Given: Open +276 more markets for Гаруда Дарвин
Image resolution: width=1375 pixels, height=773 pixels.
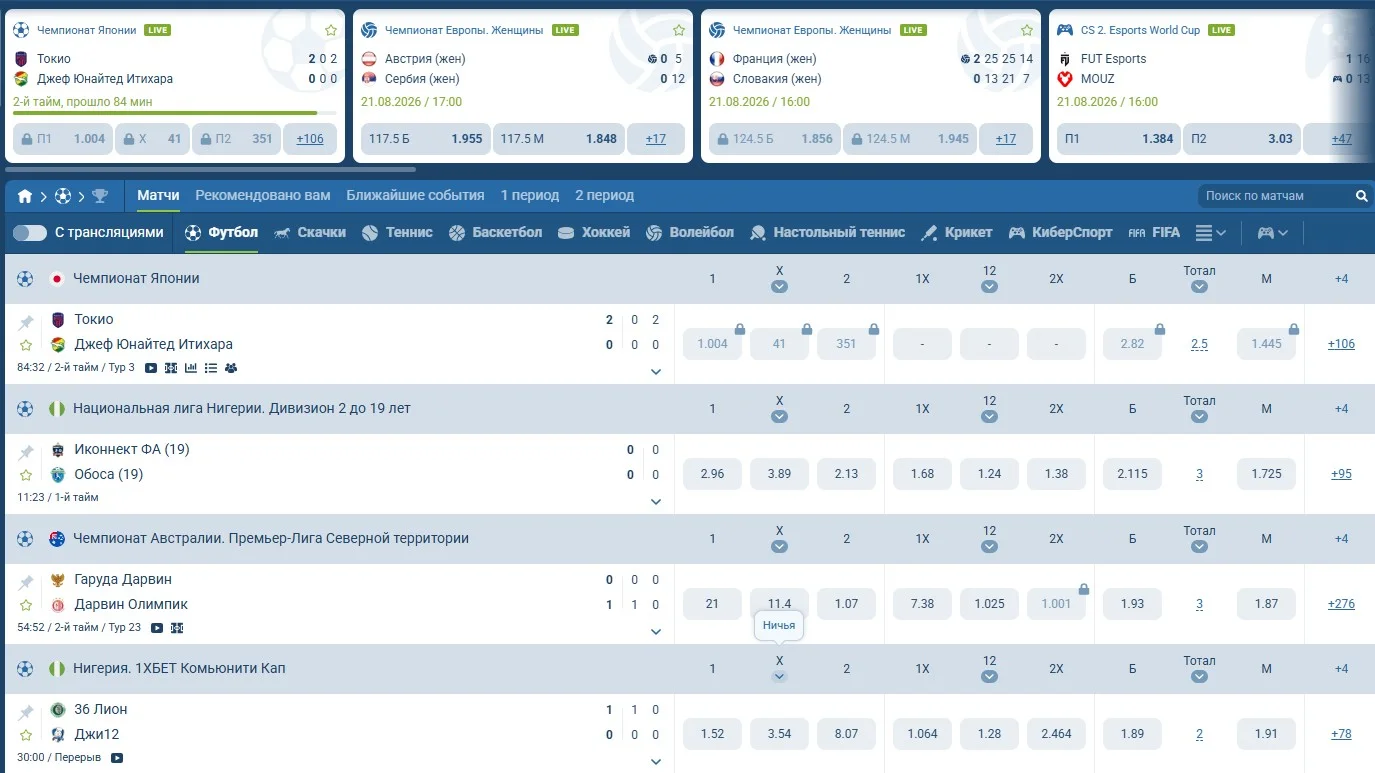Looking at the screenshot, I should click(x=1341, y=604).
